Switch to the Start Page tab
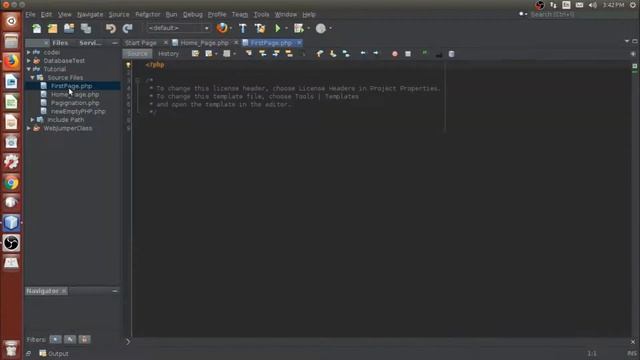640x360 pixels. [x=141, y=42]
